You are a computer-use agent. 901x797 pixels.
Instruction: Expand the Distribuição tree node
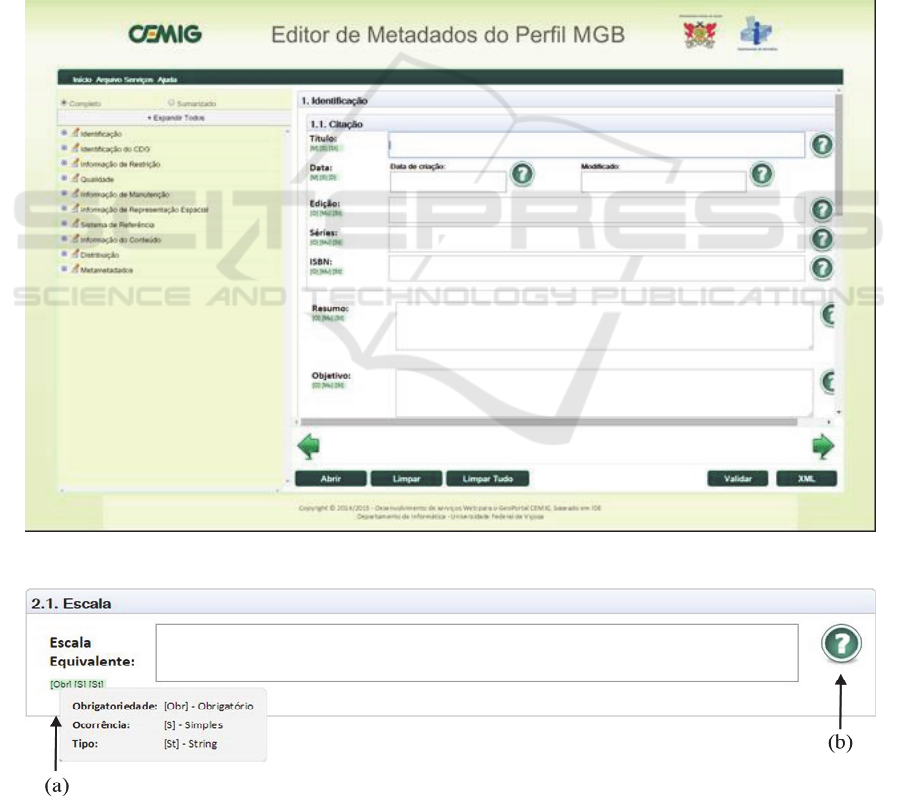click(x=66, y=254)
